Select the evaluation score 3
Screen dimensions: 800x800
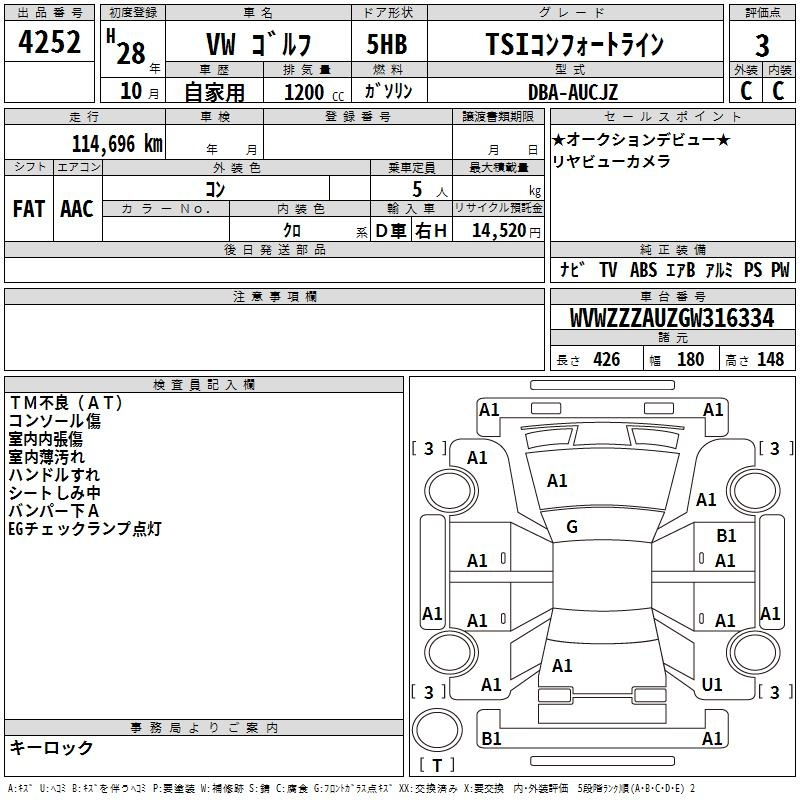[762, 44]
